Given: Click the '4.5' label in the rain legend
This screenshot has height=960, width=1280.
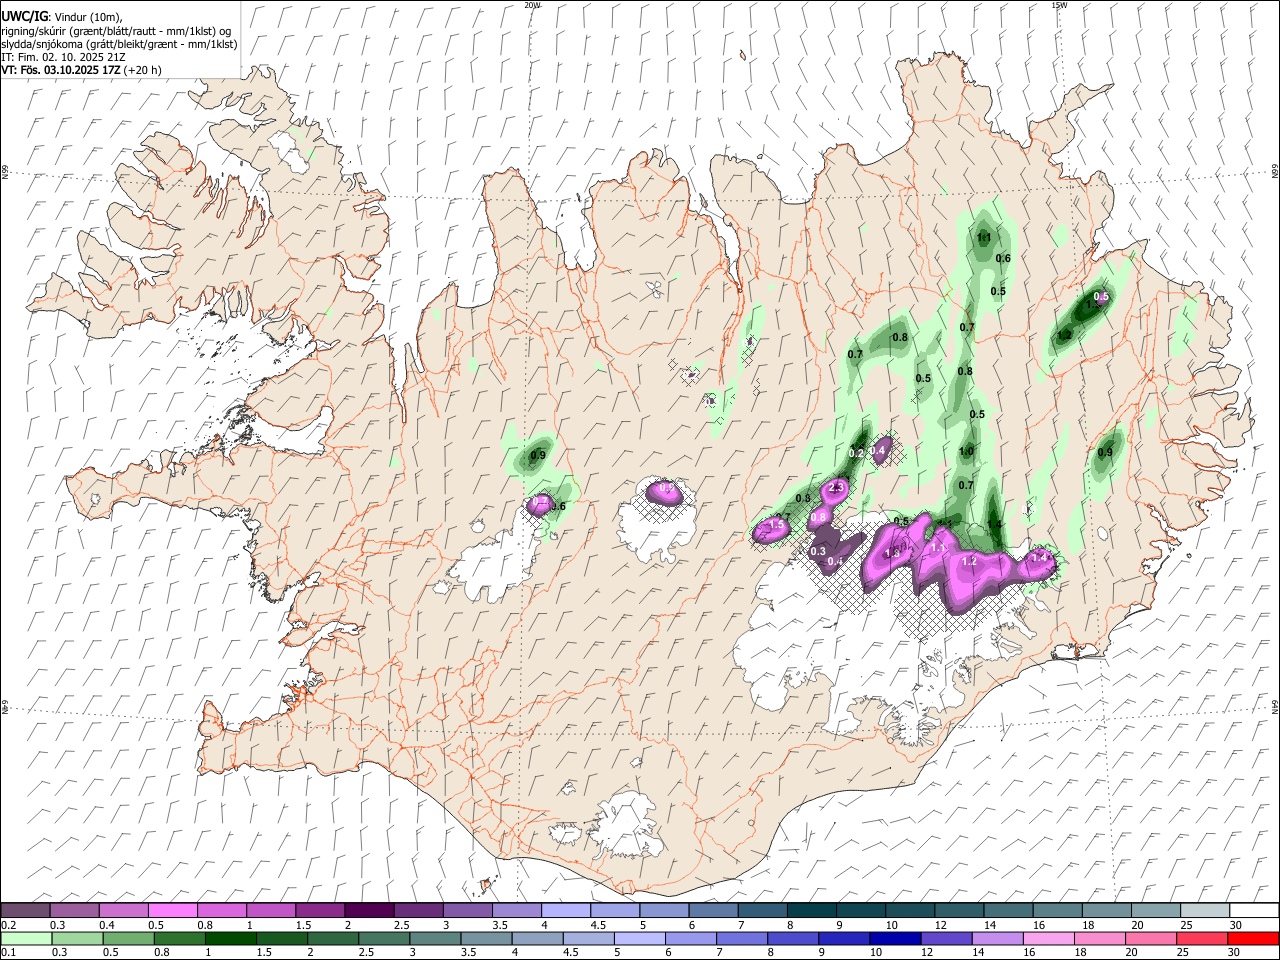Looking at the screenshot, I should click(x=569, y=953).
